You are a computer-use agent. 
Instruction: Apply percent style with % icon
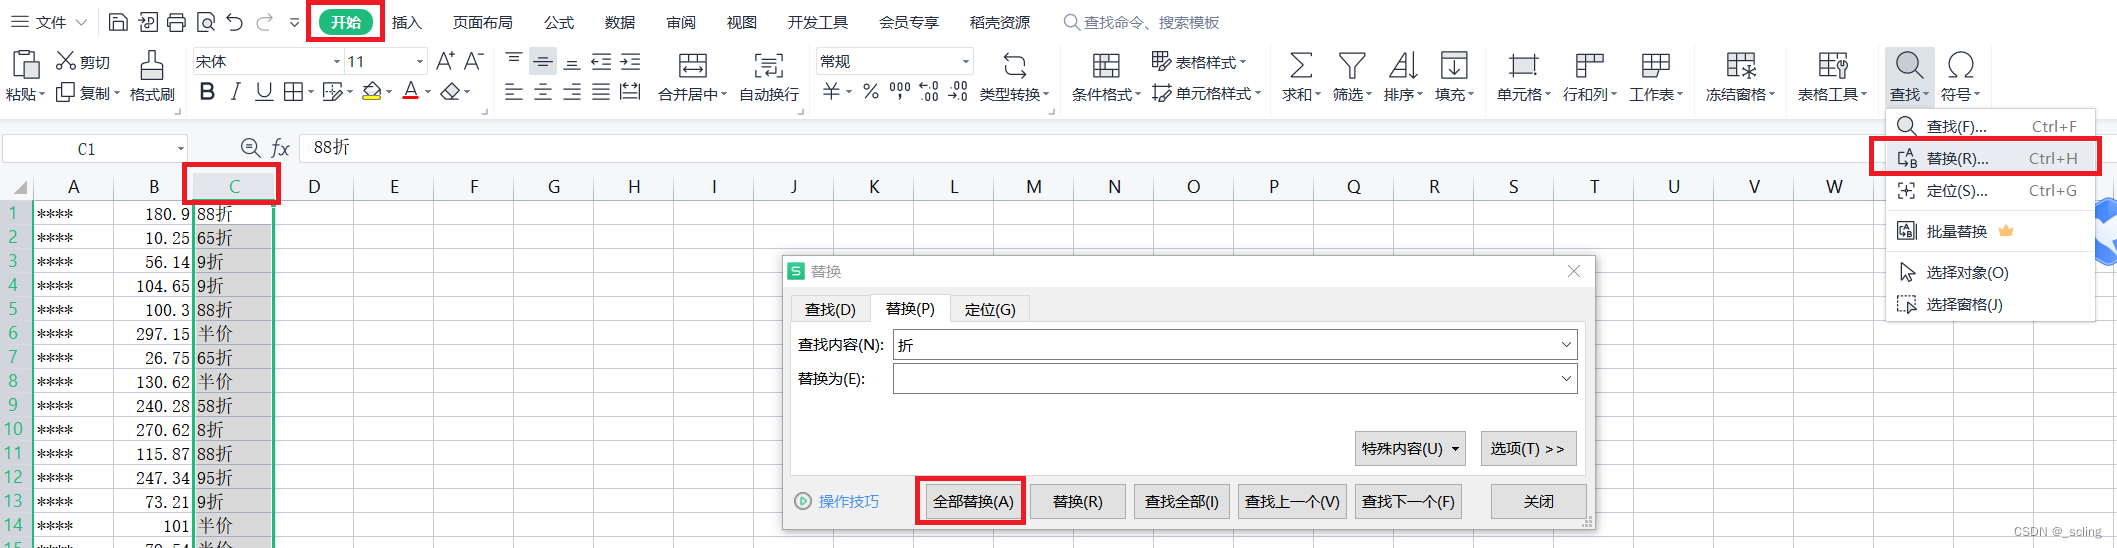click(871, 92)
